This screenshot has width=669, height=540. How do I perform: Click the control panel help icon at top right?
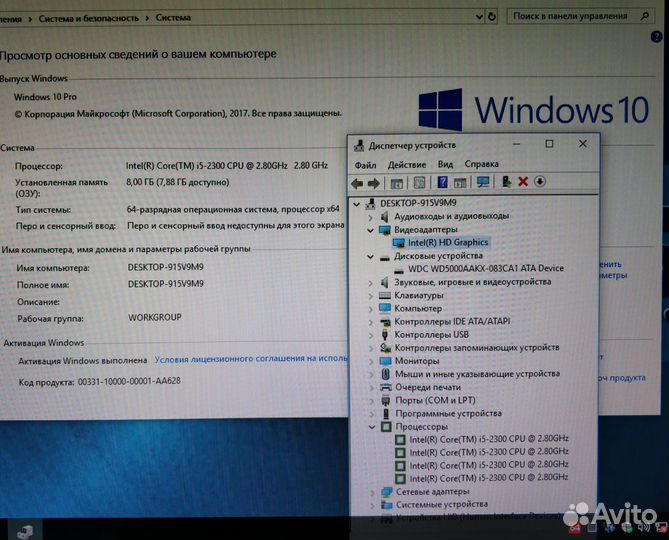[x=656, y=37]
